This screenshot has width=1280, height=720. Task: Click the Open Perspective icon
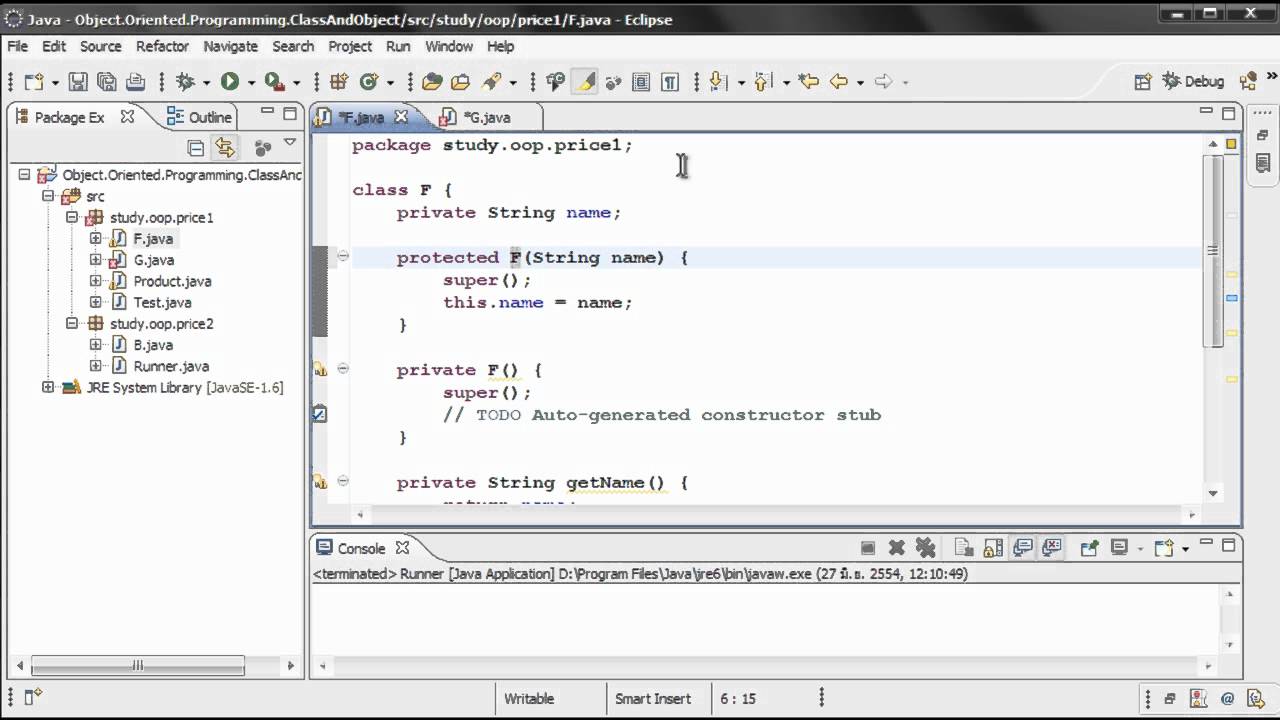click(x=1142, y=82)
